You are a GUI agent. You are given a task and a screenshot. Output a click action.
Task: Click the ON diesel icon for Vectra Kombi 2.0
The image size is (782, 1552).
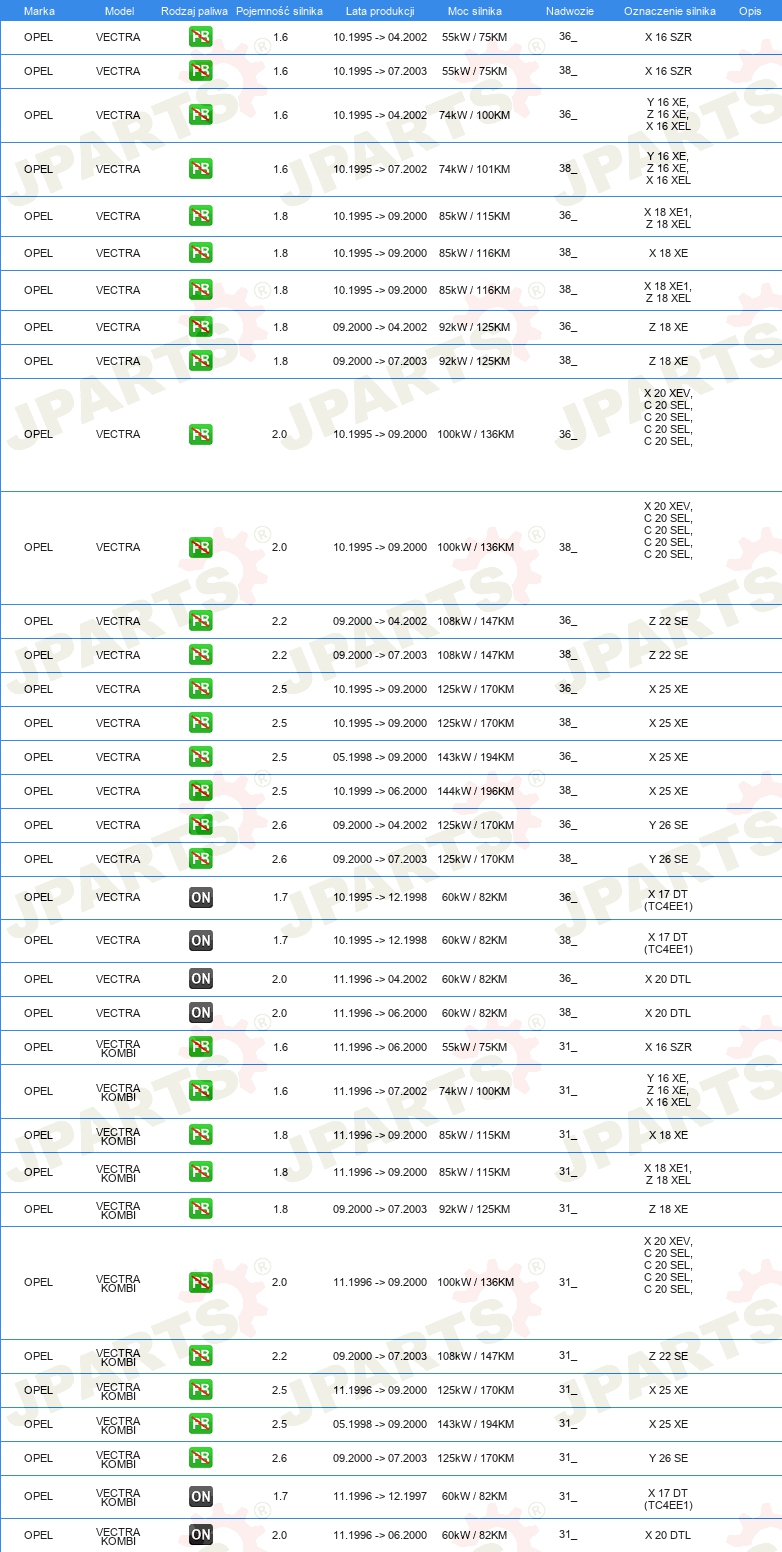tap(201, 1535)
